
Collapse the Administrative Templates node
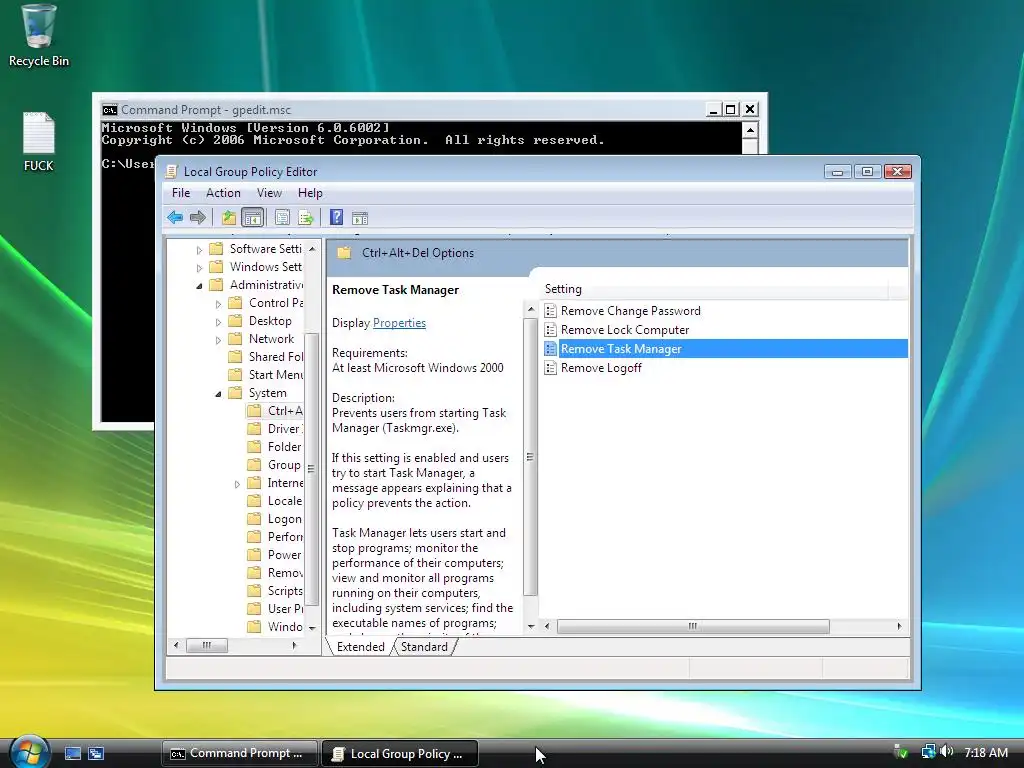(x=199, y=285)
